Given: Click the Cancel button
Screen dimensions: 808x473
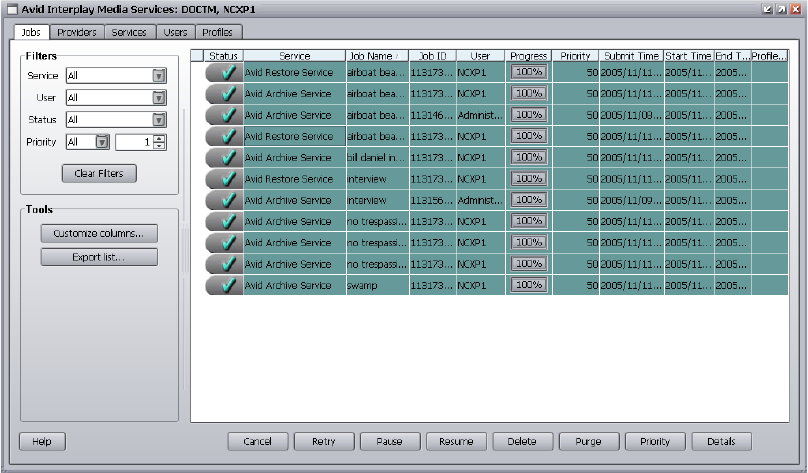Looking at the screenshot, I should (x=258, y=442).
